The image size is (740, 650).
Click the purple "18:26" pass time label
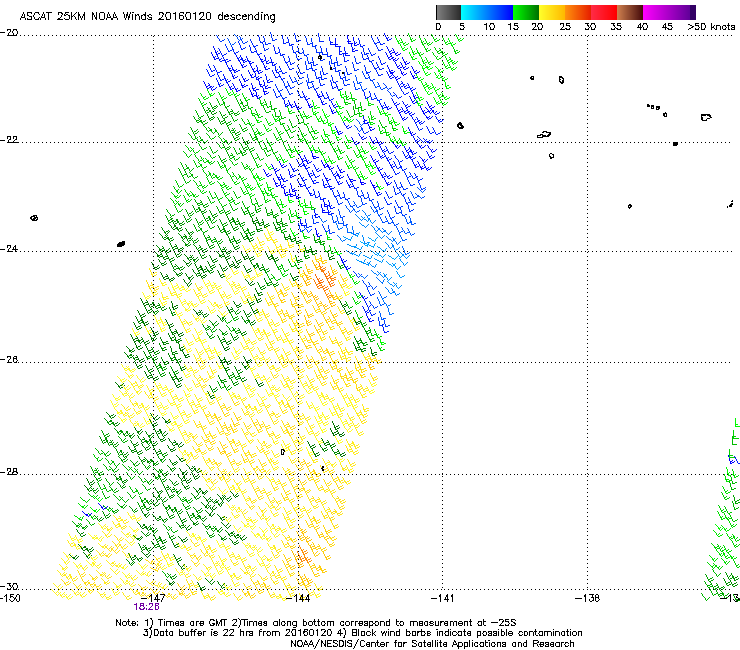pyautogui.click(x=146, y=607)
